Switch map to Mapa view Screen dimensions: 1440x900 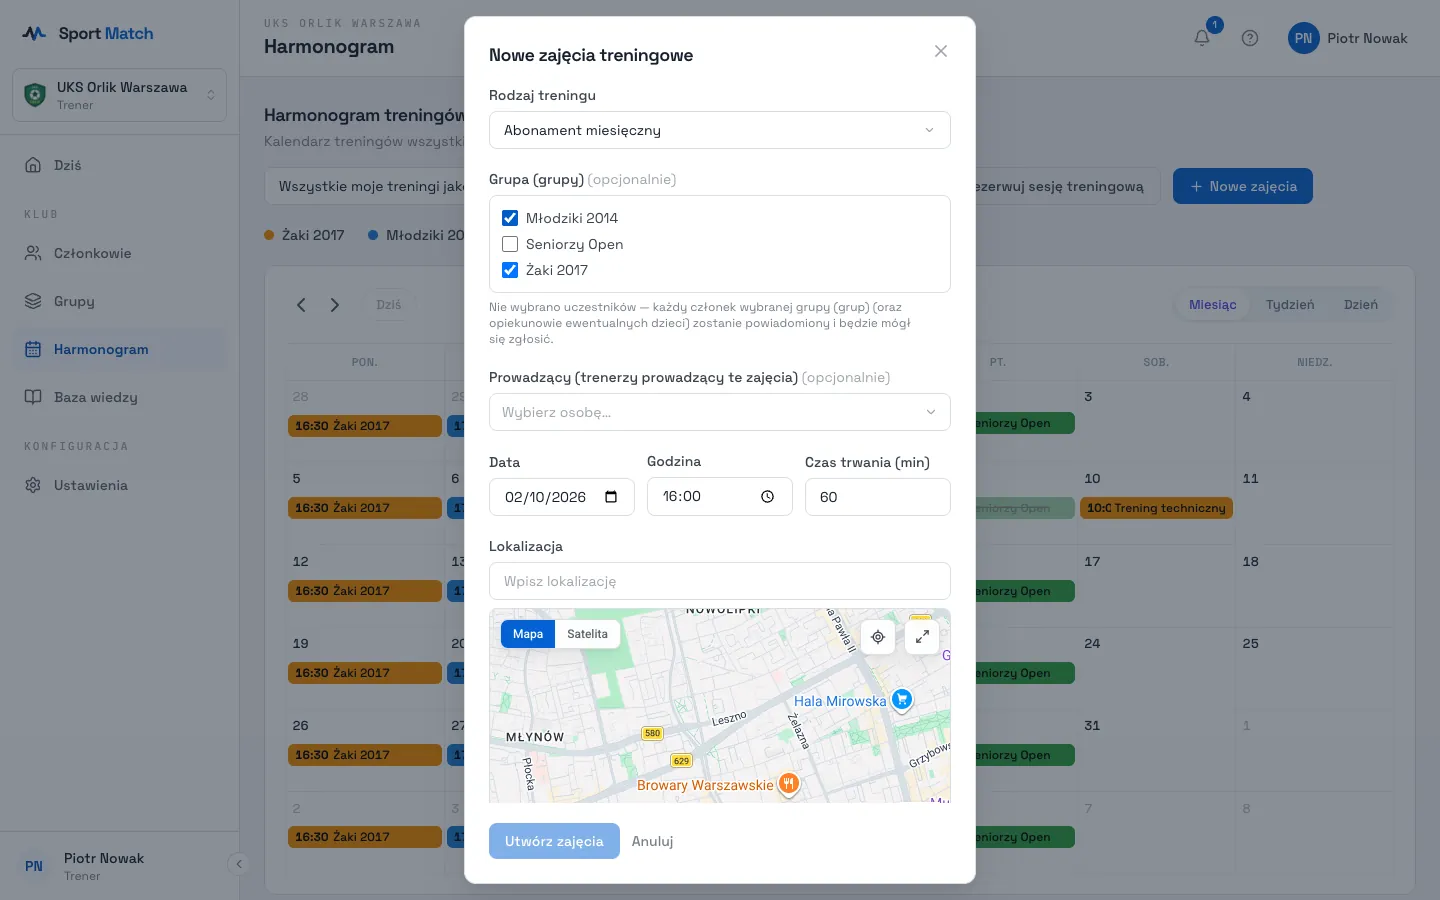(528, 634)
